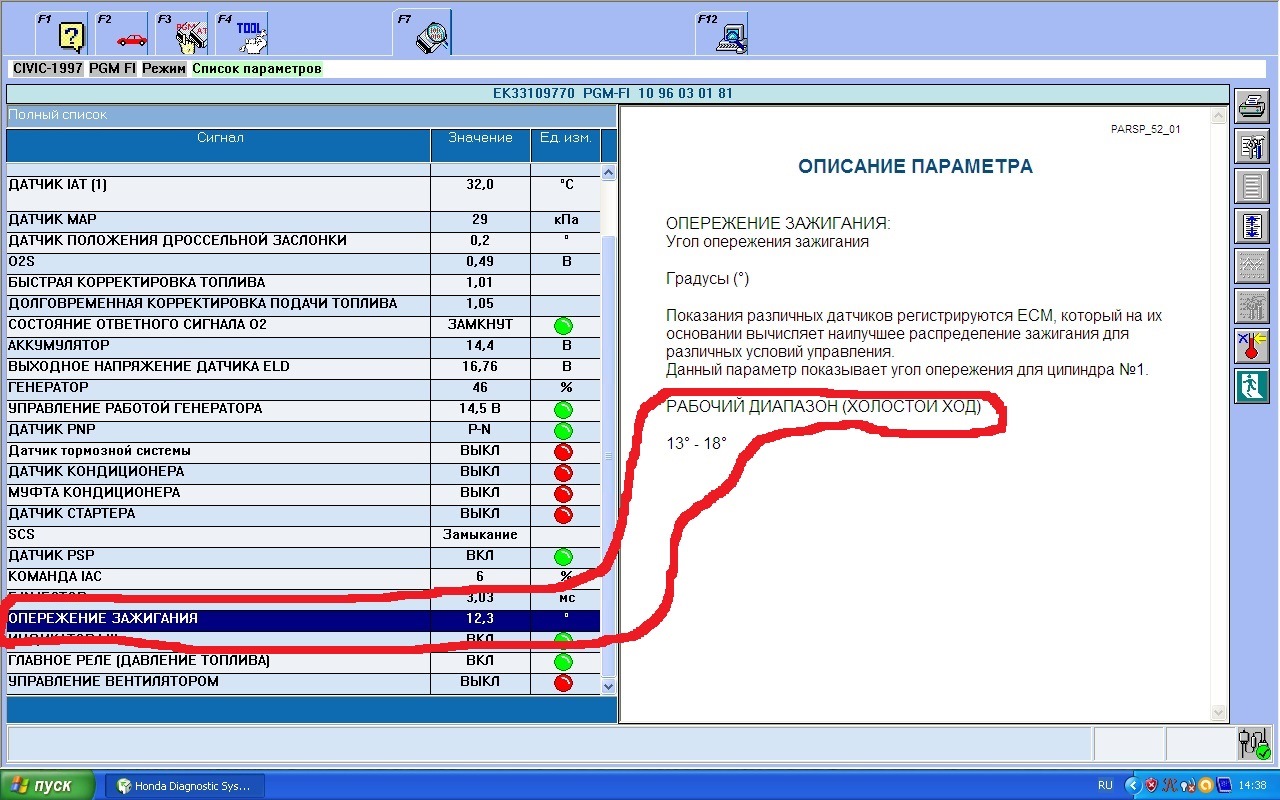Select the ДАТЧИК MAP row
This screenshot has height=800, width=1280.
tap(218, 220)
